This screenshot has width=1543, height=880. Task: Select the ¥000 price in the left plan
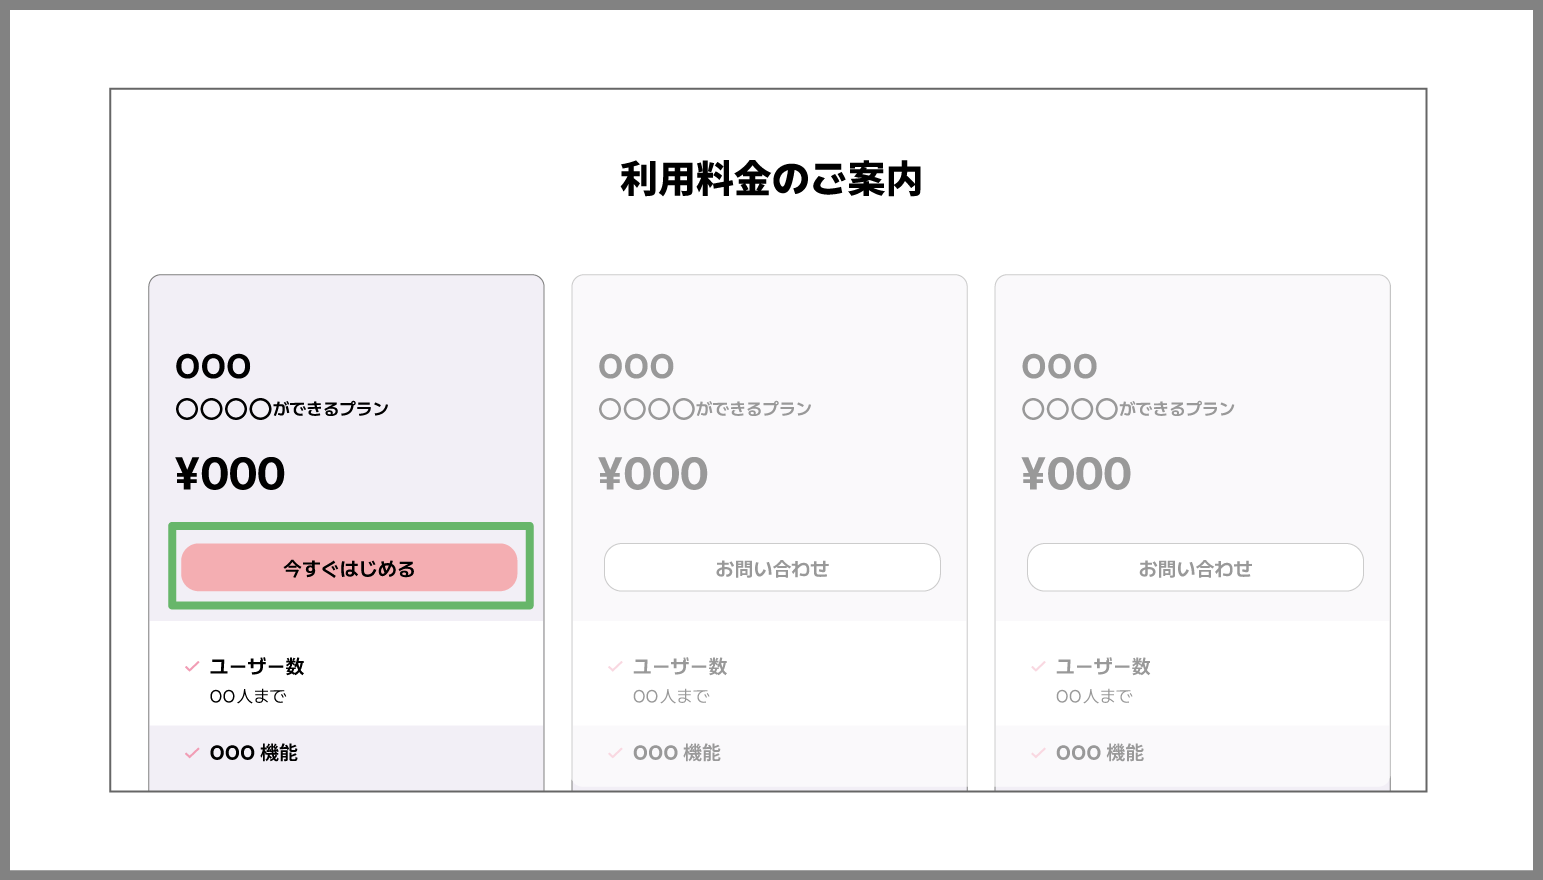coord(230,474)
